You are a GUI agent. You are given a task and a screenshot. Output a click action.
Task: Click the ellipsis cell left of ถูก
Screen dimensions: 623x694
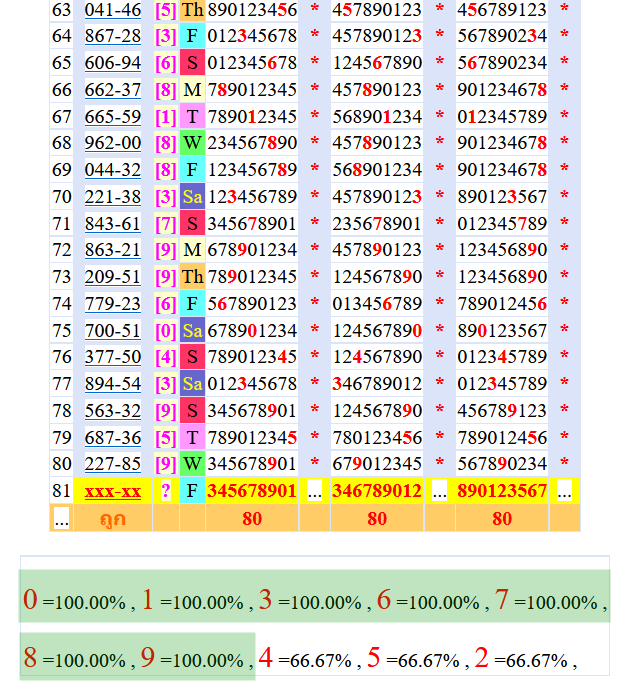62,518
